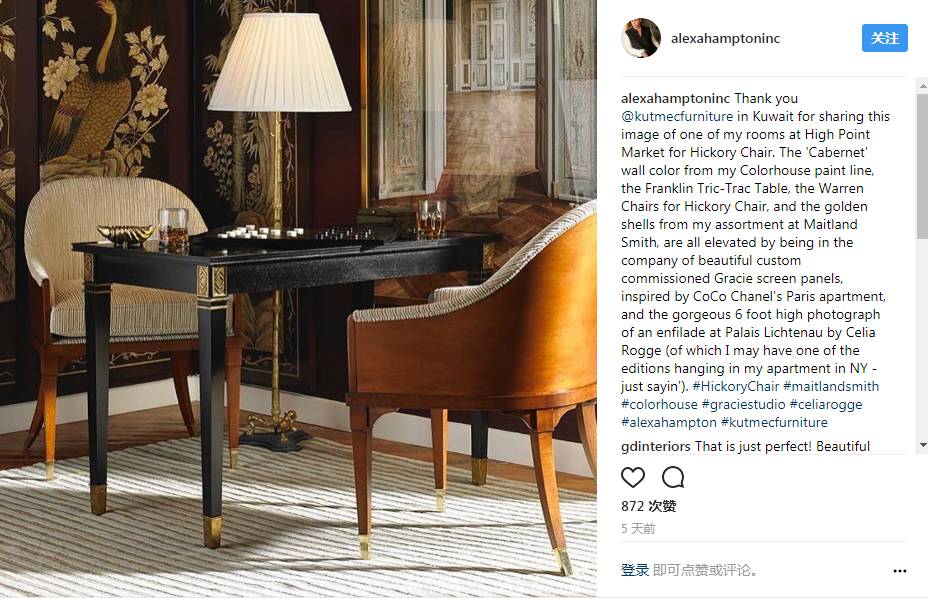Open comments via the speech bubble icon
The image size is (928, 598).
click(x=673, y=477)
